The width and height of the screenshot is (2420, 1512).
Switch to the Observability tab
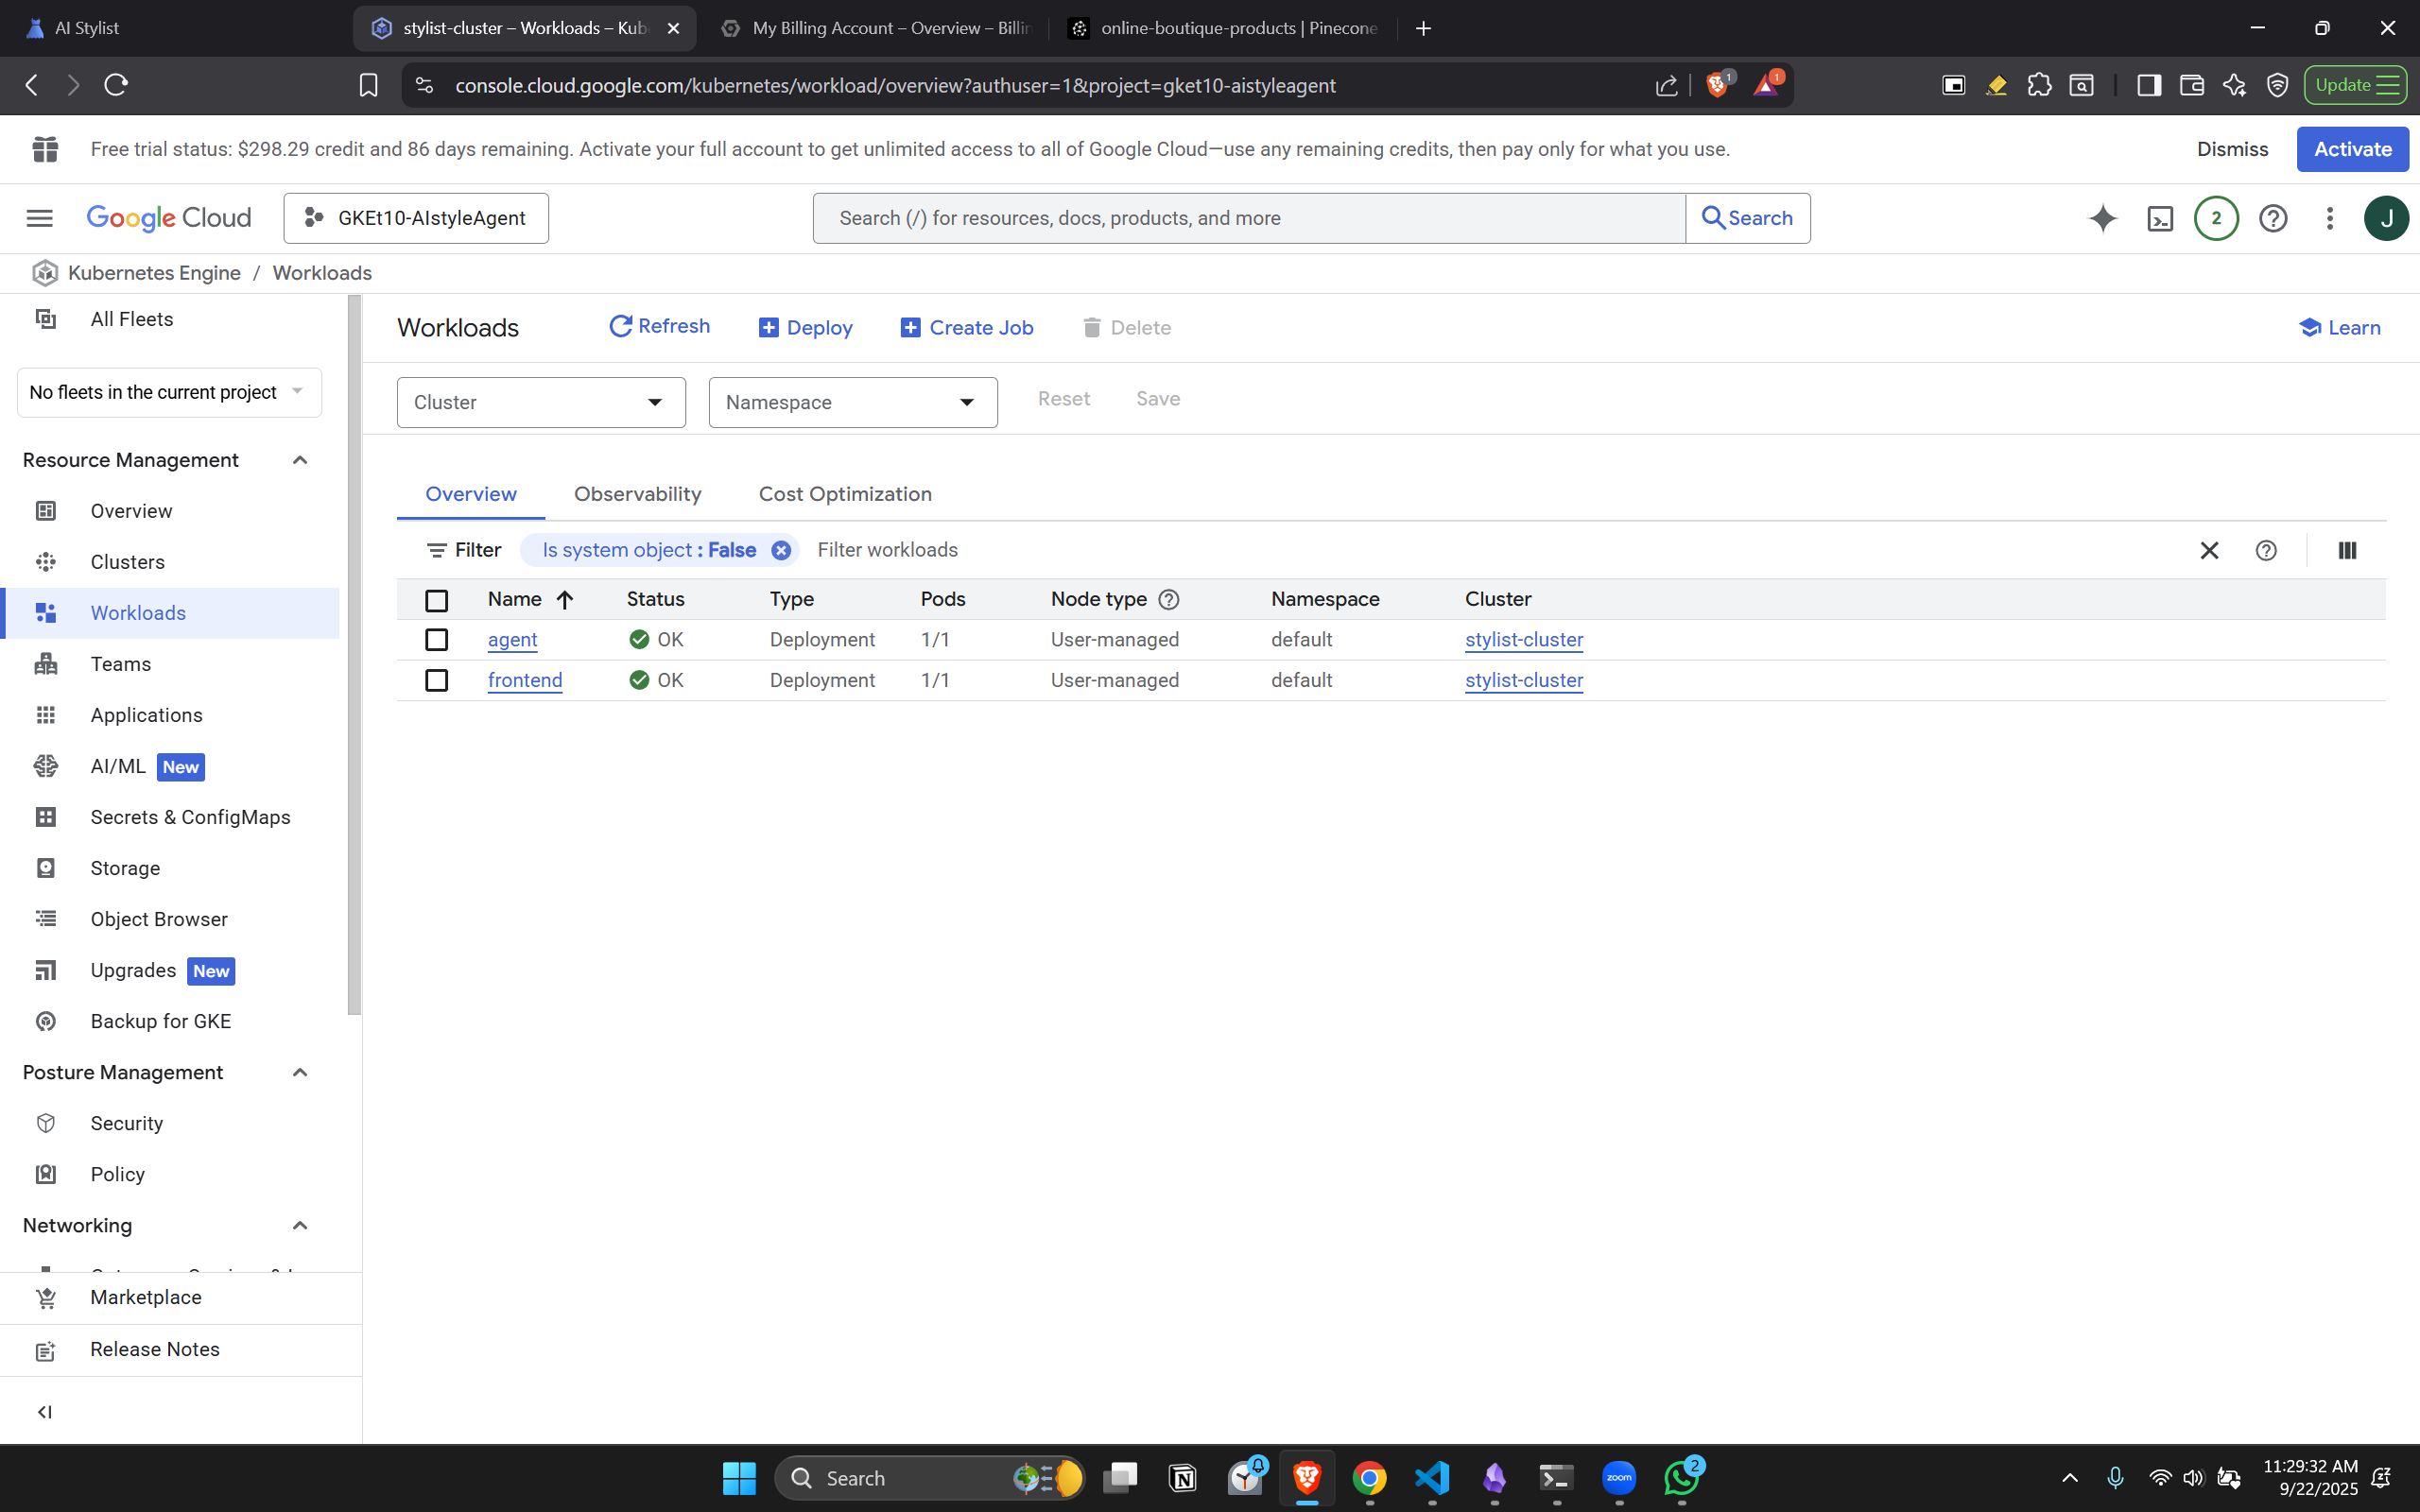pos(638,493)
